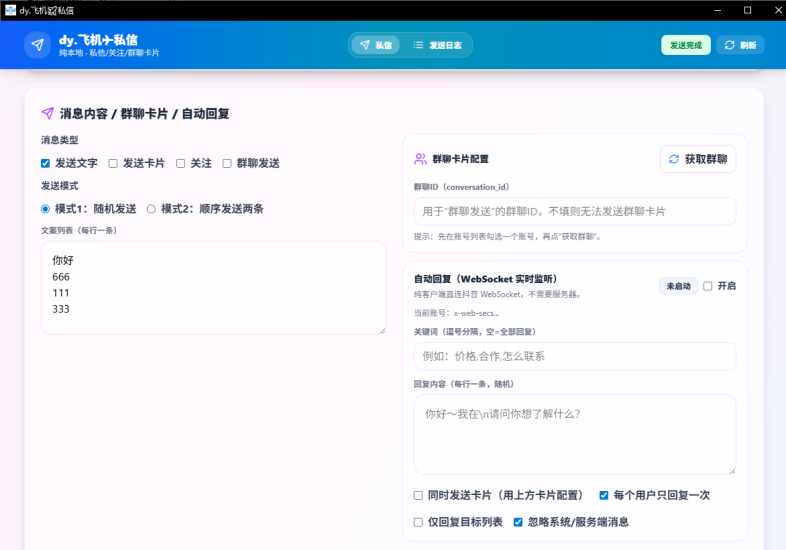Minimize the application window

(x=717, y=10)
